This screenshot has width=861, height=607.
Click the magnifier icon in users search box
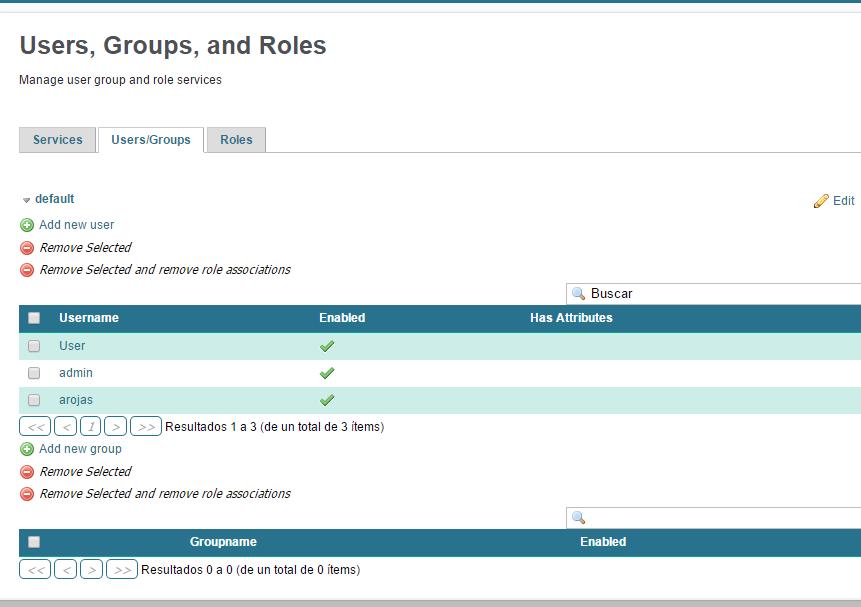click(x=578, y=294)
